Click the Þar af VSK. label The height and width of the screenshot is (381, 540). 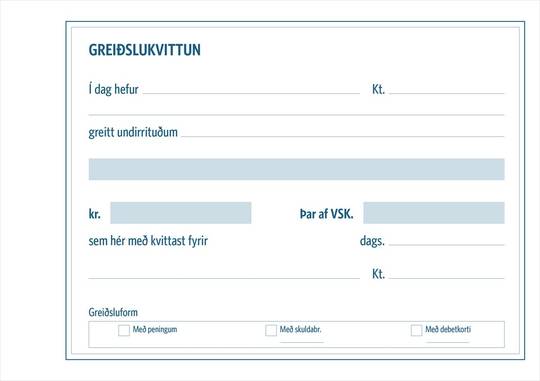(x=326, y=214)
